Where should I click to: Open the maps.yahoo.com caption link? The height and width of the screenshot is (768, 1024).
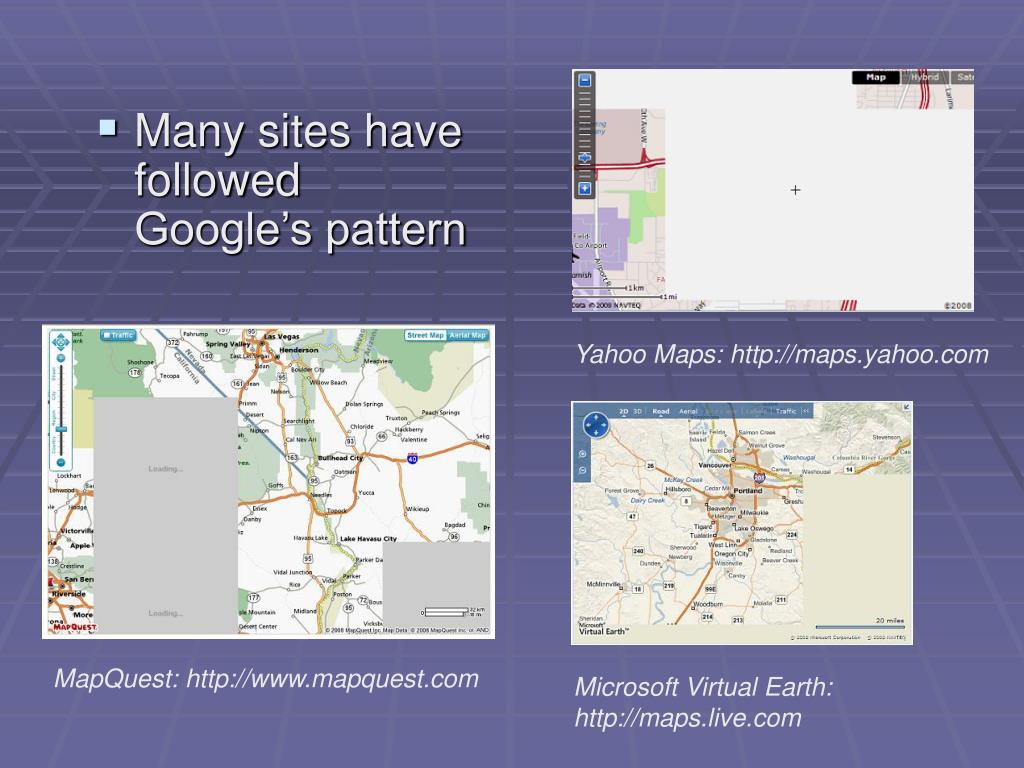859,355
